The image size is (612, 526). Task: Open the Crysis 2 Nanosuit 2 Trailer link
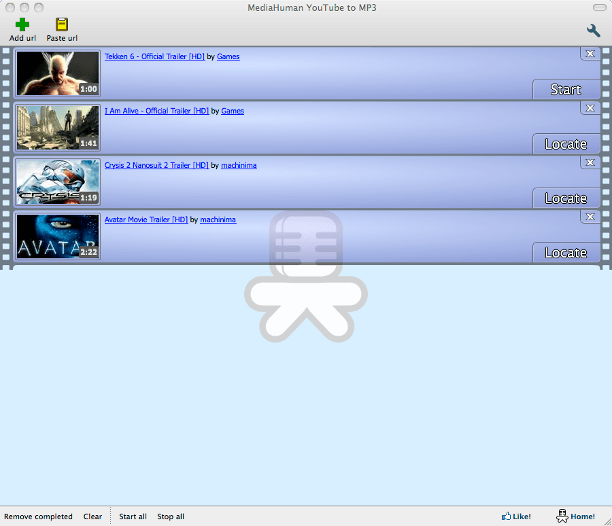coord(157,165)
